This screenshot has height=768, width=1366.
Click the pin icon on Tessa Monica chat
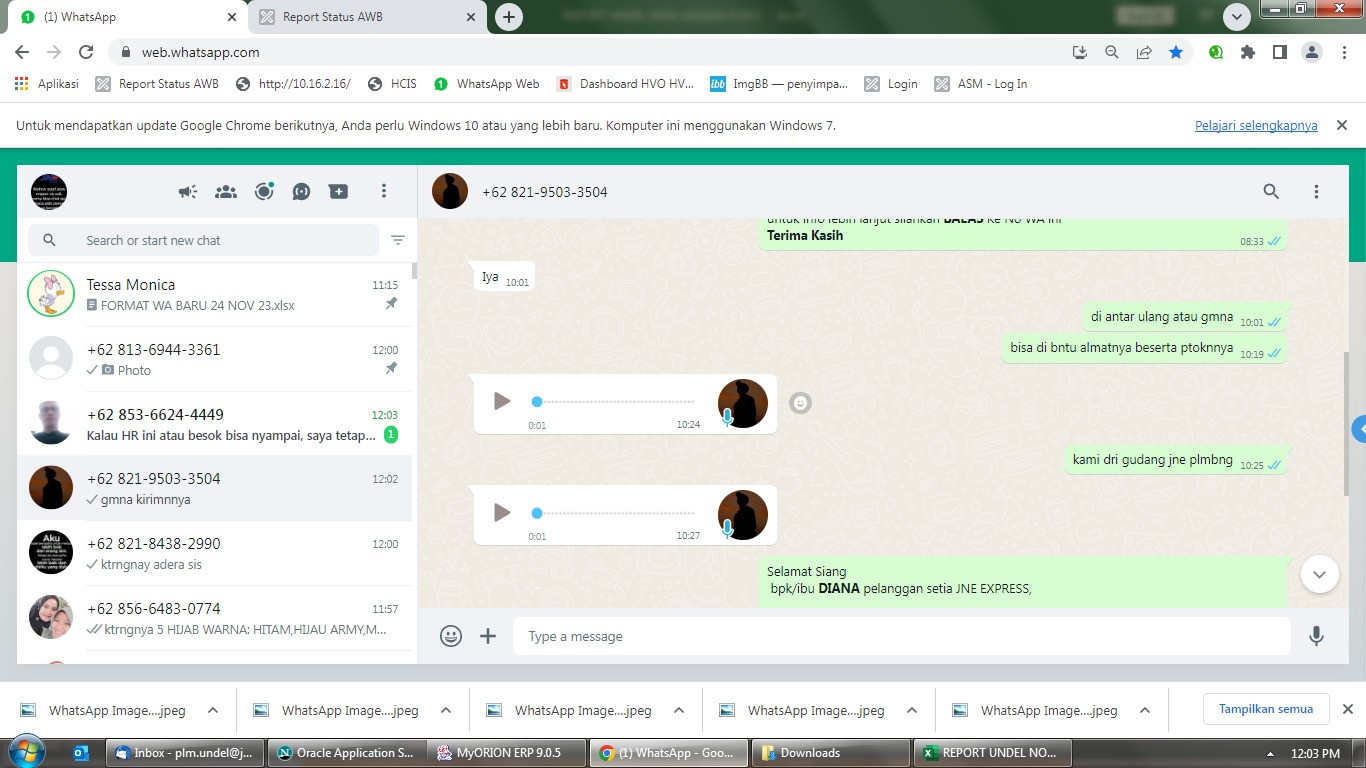pyautogui.click(x=392, y=304)
